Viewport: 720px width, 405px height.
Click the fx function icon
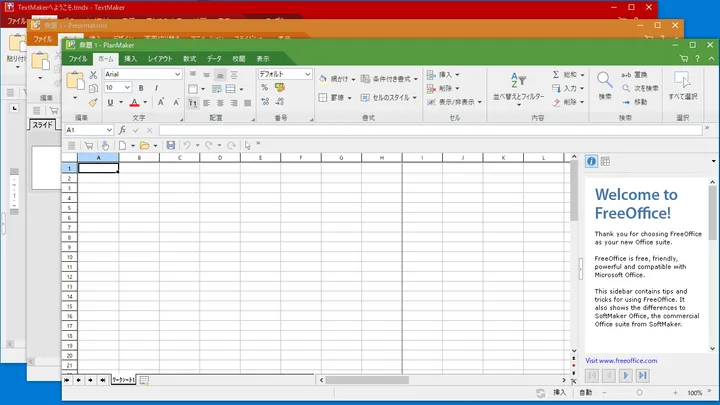(x=123, y=130)
